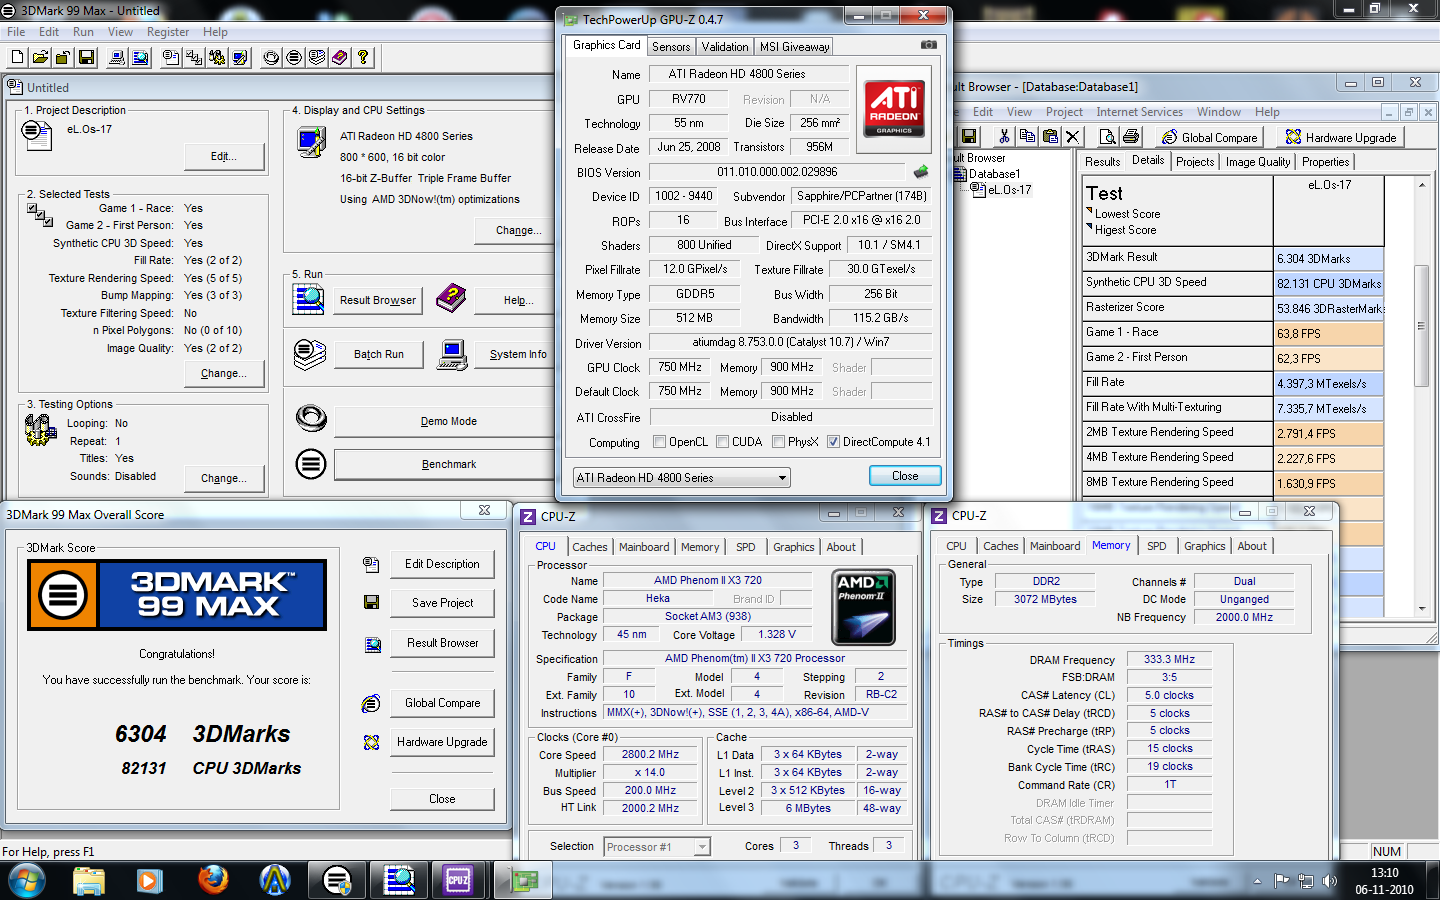1440x900 pixels.
Task: Click the CPU-Z icon in the taskbar
Action: tap(458, 880)
